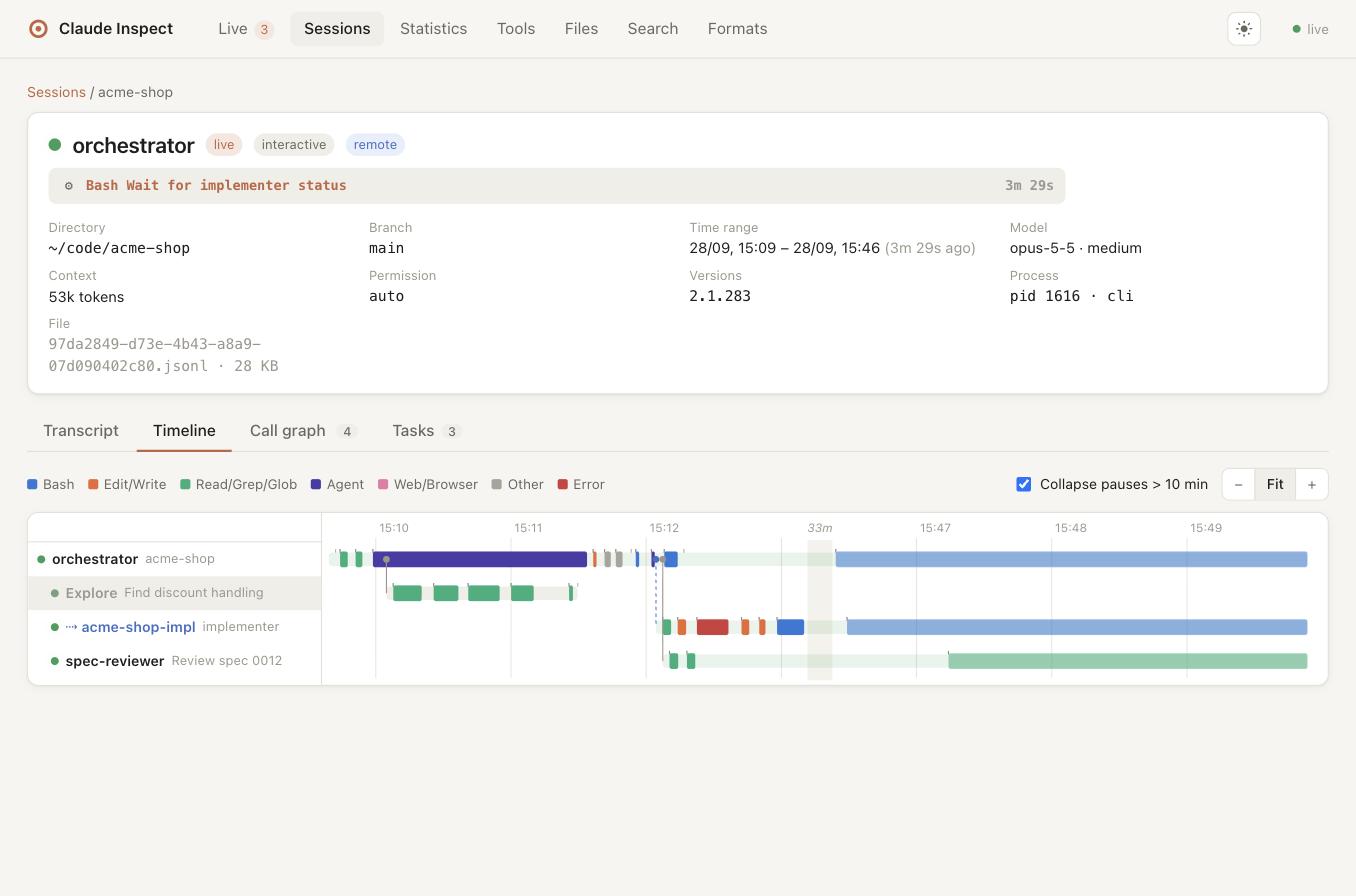Click the Read/Grep/Glob legend entry

[x=238, y=485]
